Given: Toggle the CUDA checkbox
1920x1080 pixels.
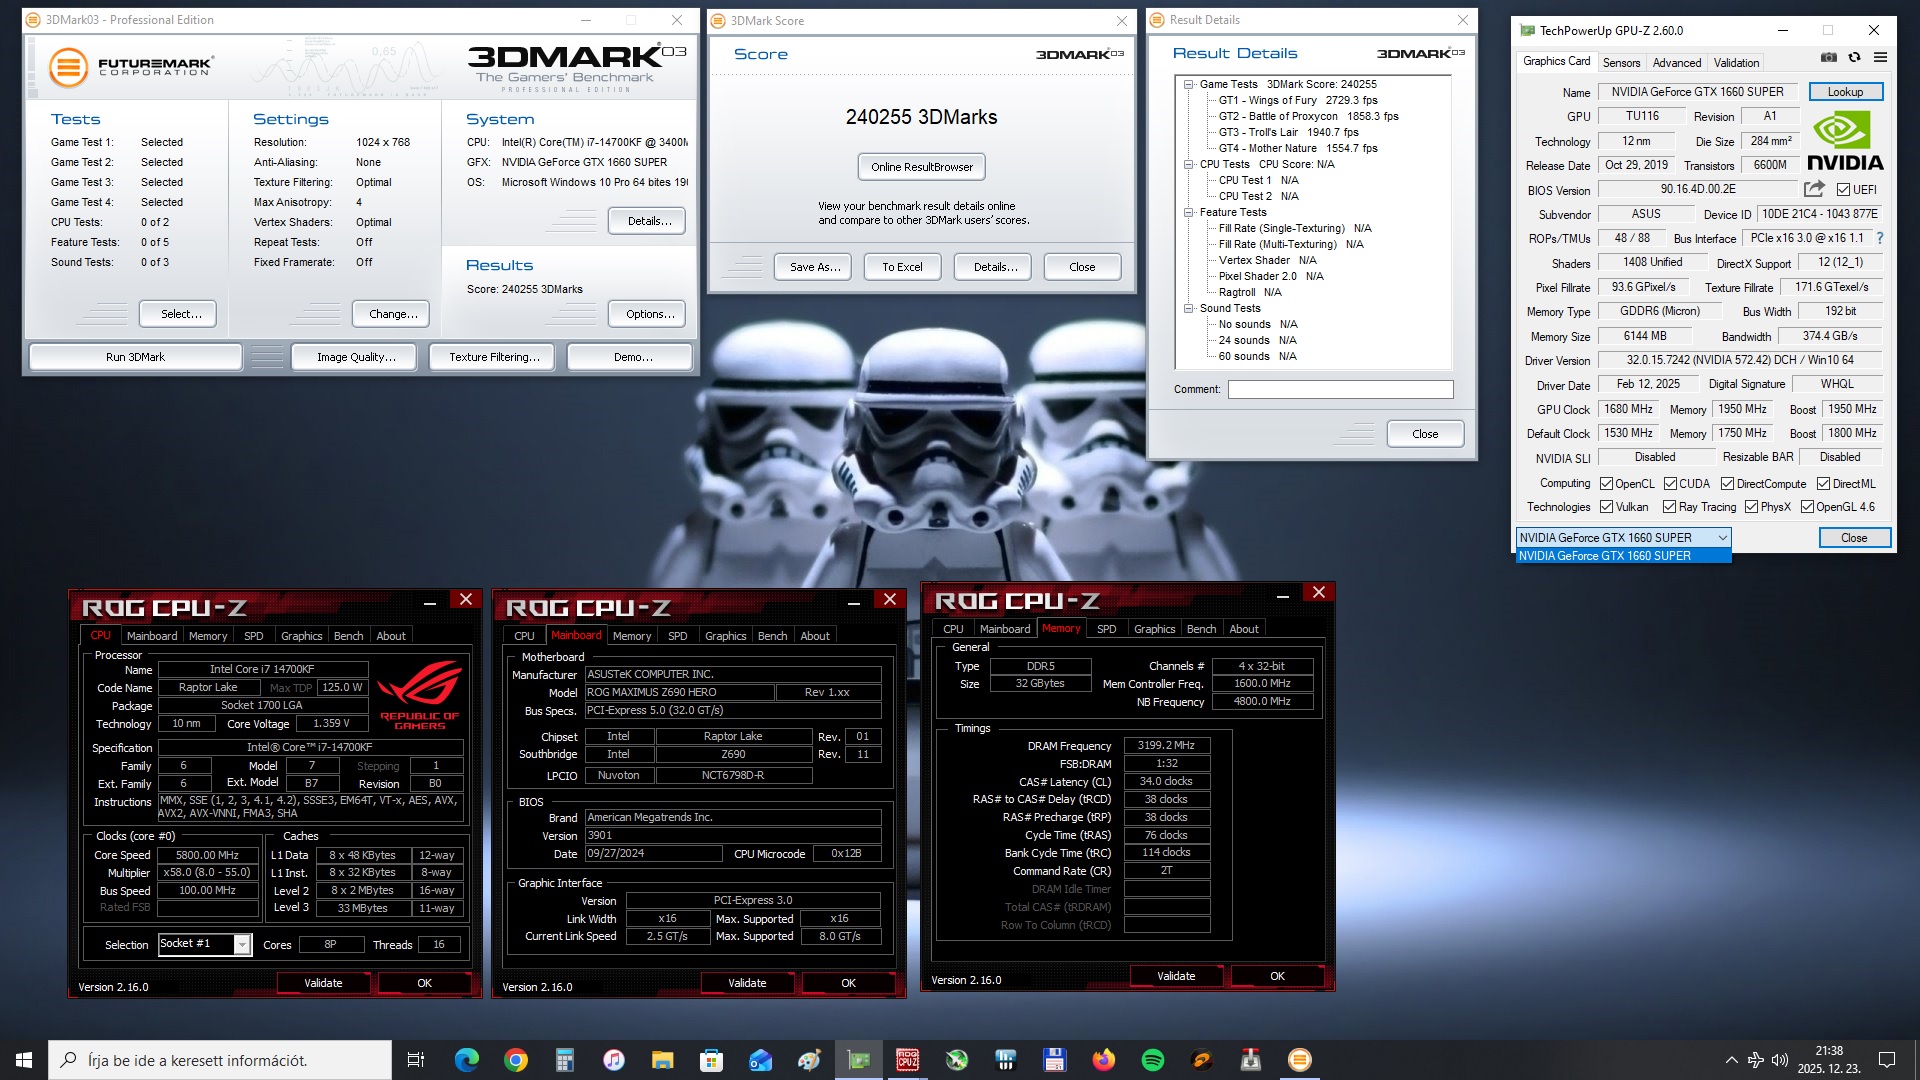Looking at the screenshot, I should 1670,484.
